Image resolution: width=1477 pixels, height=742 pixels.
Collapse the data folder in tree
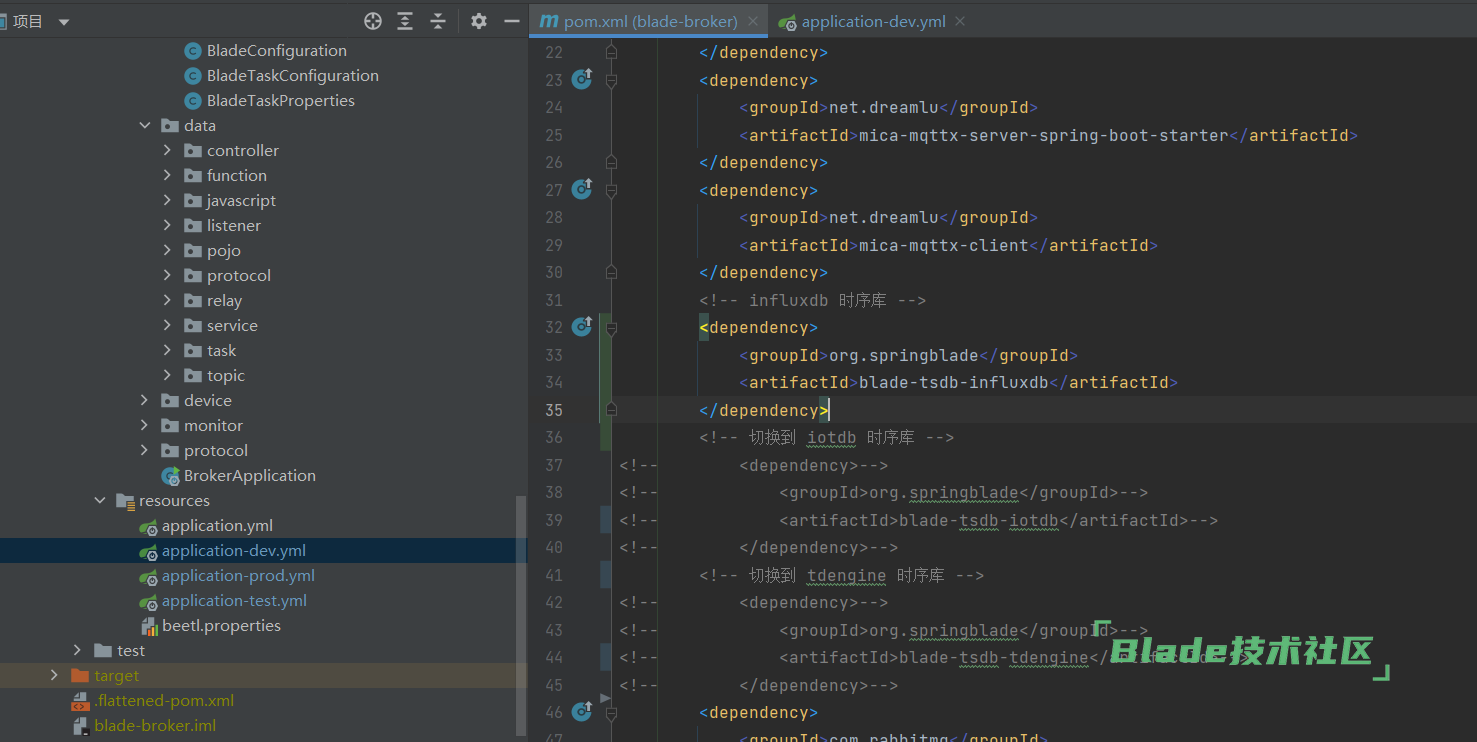pos(145,126)
